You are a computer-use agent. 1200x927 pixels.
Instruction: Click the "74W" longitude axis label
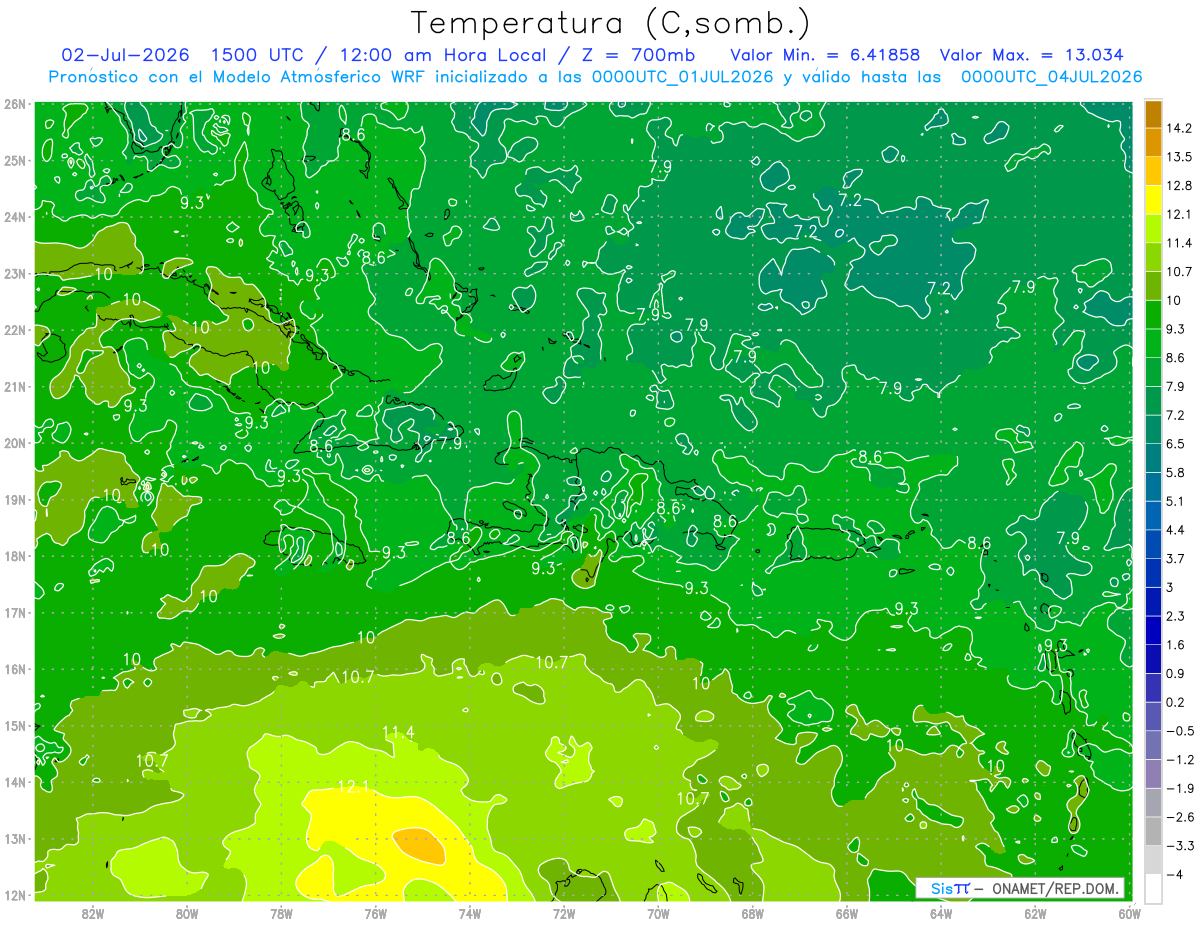tap(470, 913)
